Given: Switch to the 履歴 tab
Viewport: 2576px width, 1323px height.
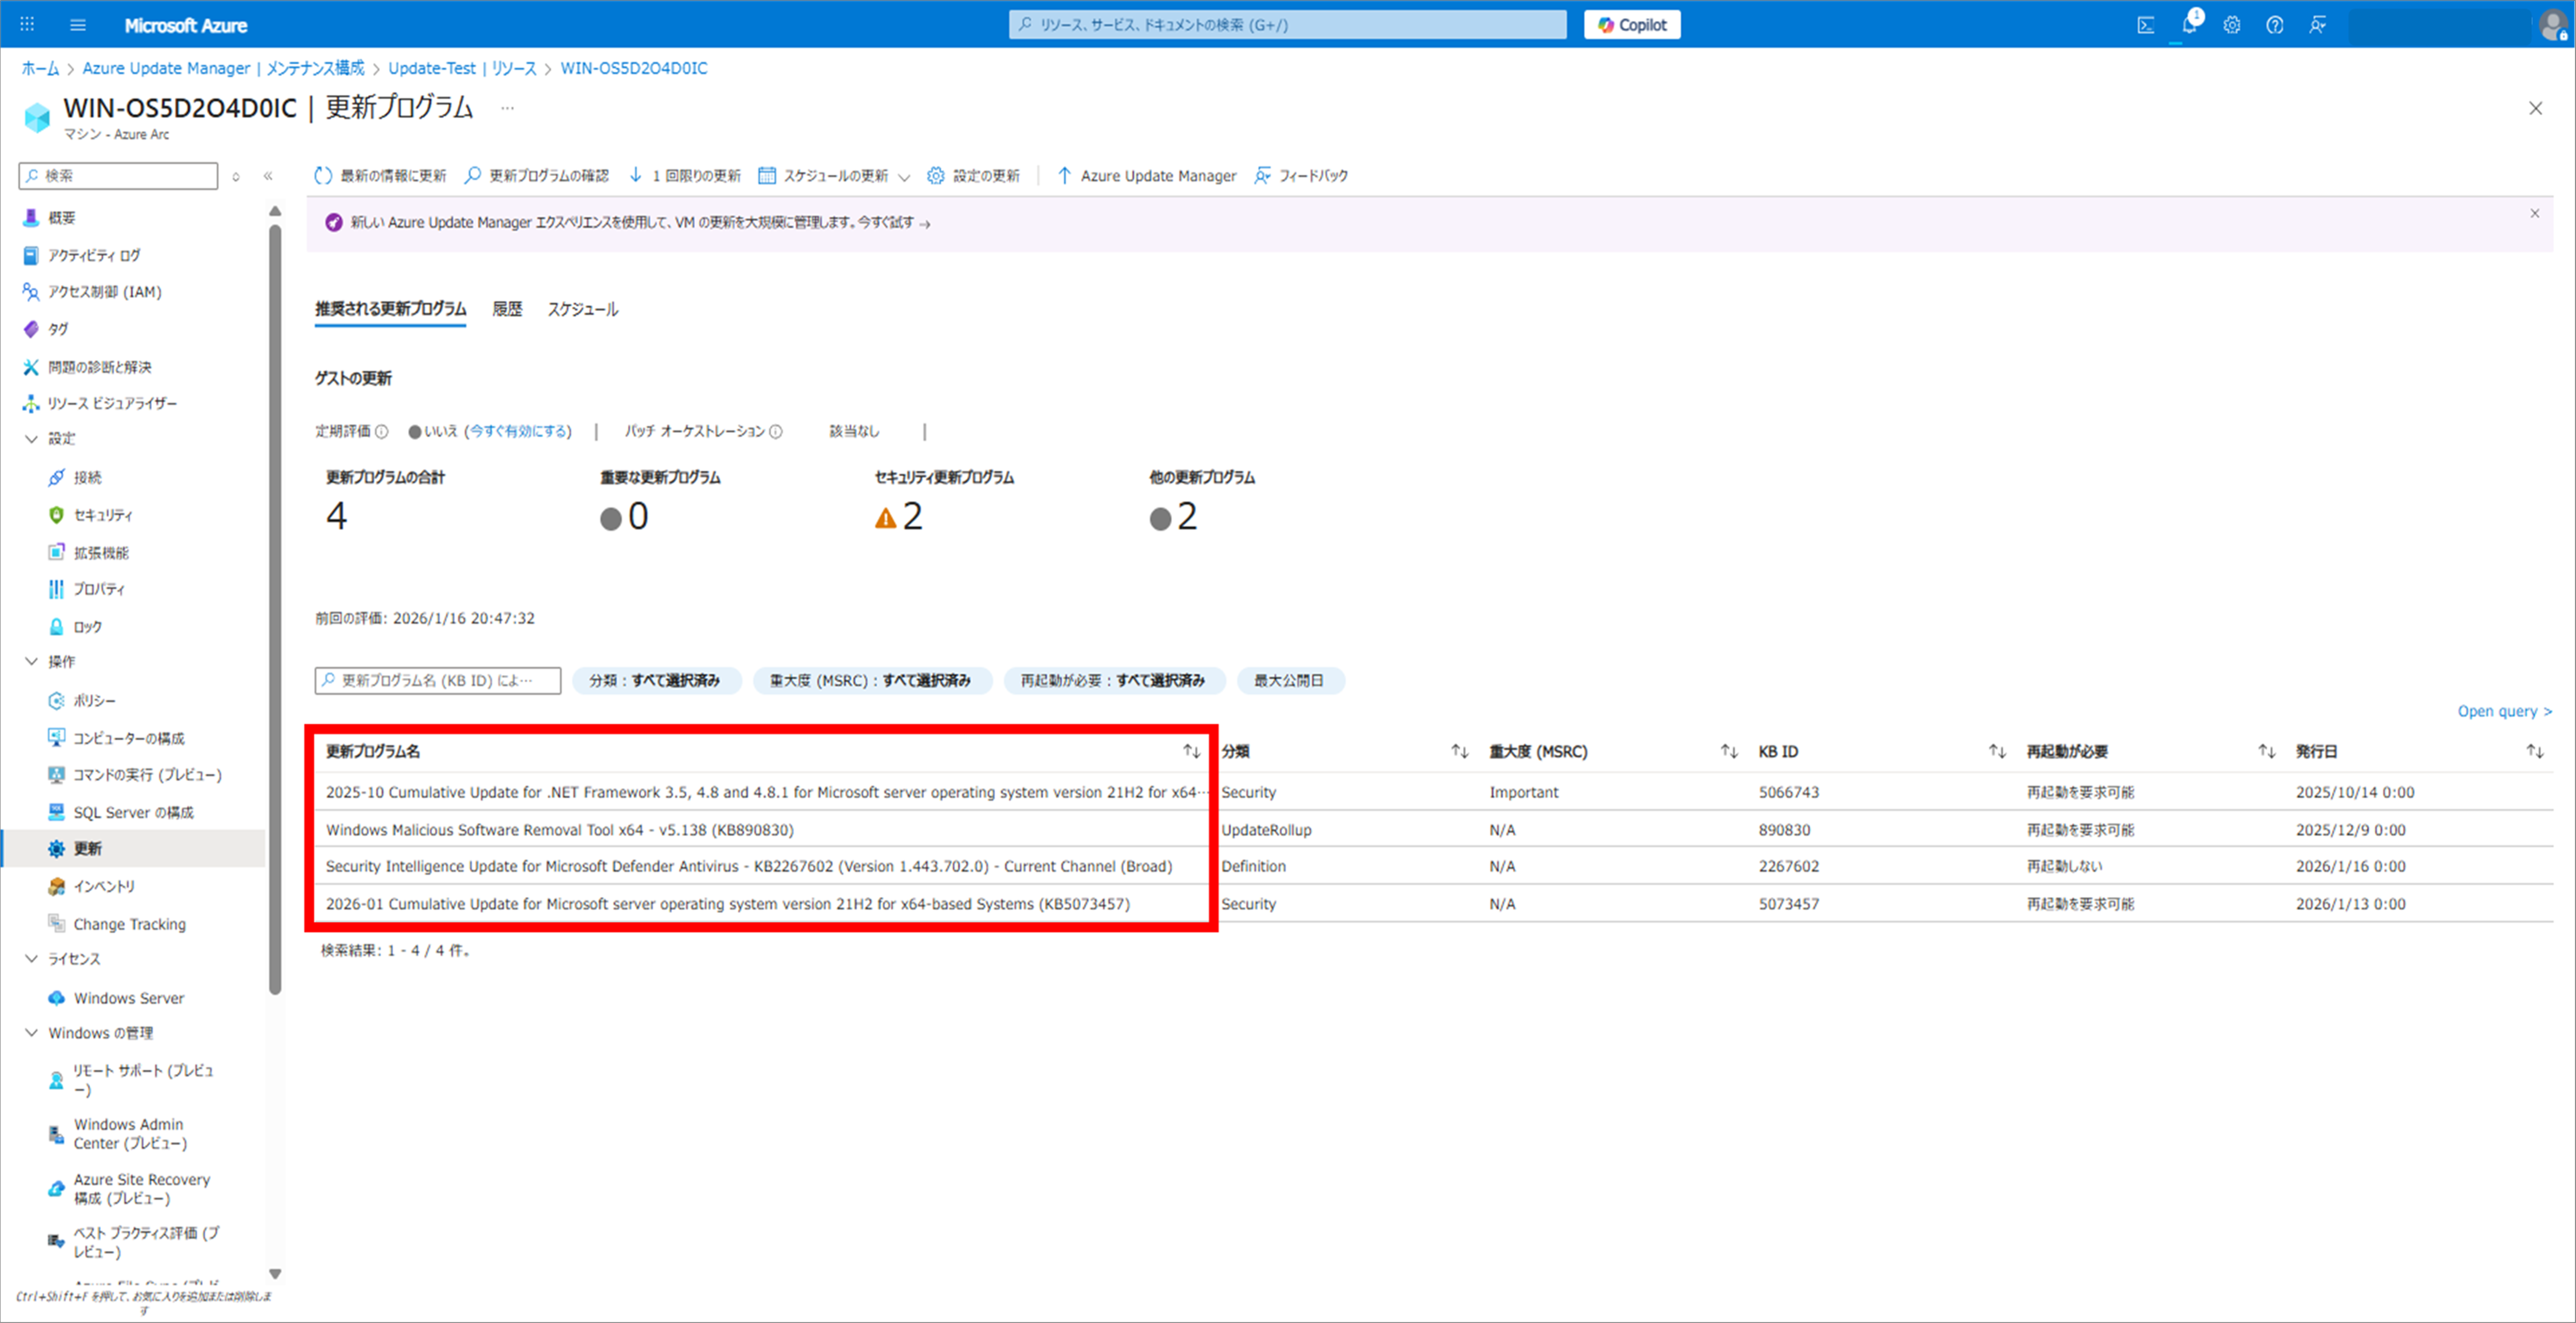Looking at the screenshot, I should click(x=507, y=309).
